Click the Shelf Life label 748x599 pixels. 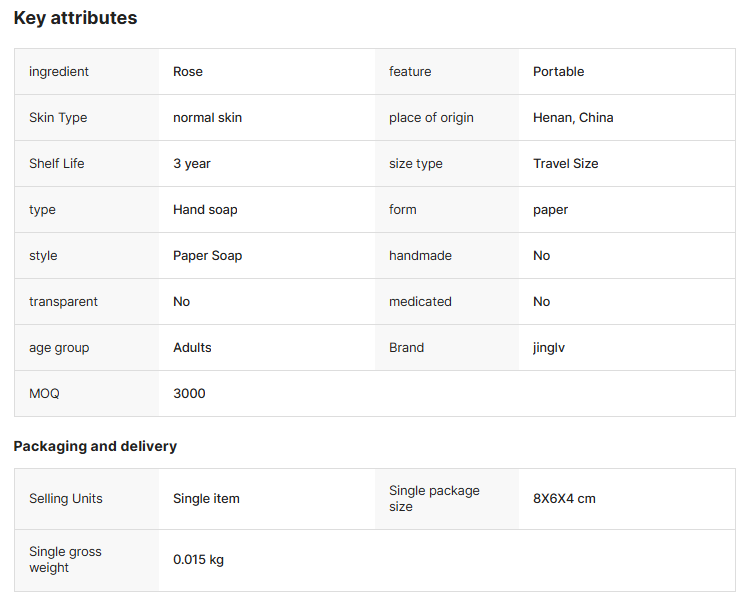[57, 164]
